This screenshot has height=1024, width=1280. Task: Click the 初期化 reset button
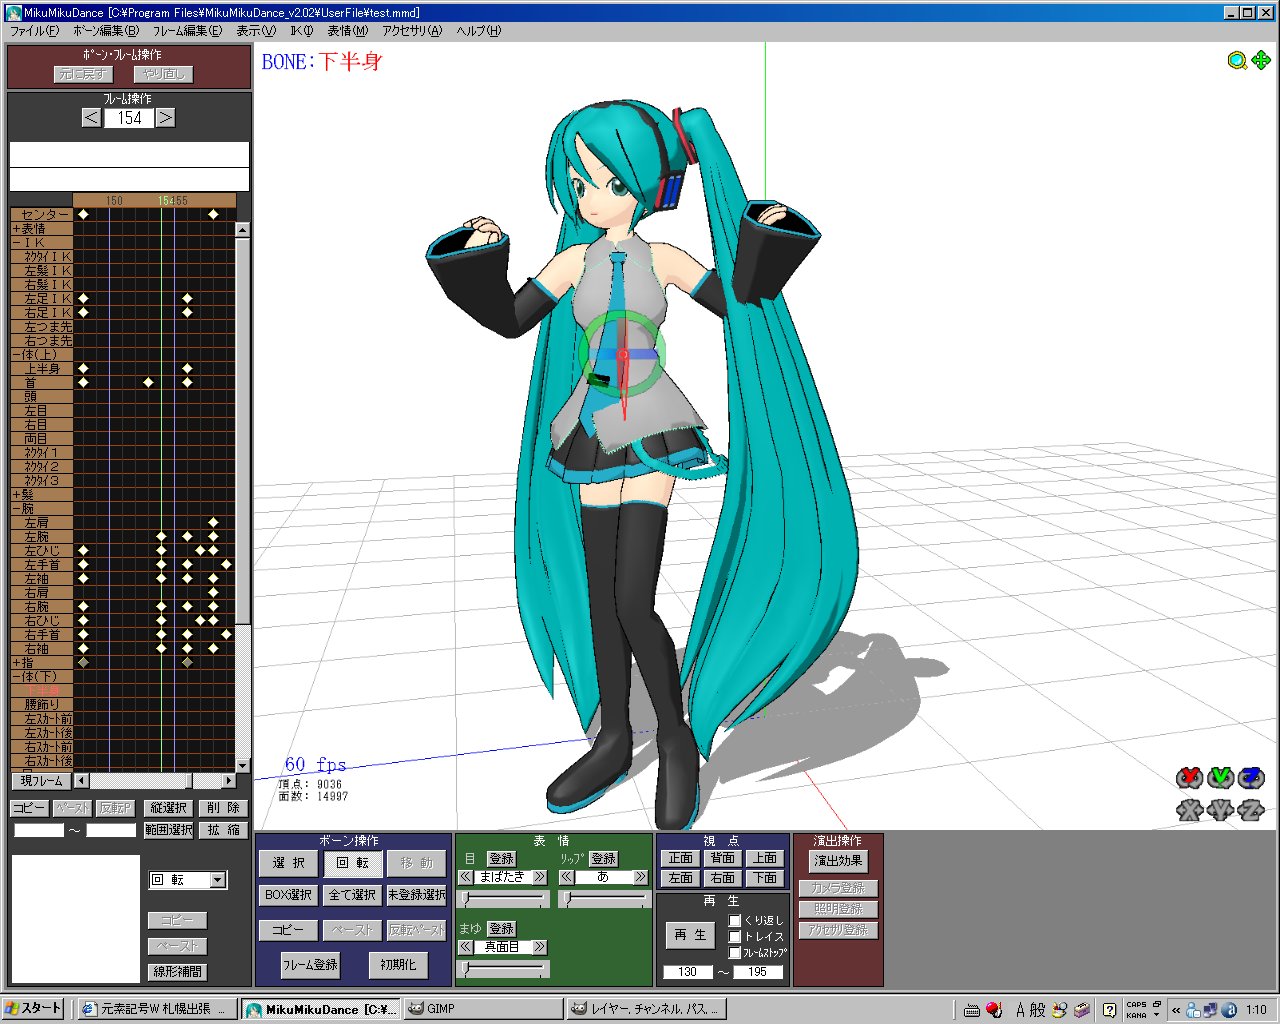click(398, 965)
